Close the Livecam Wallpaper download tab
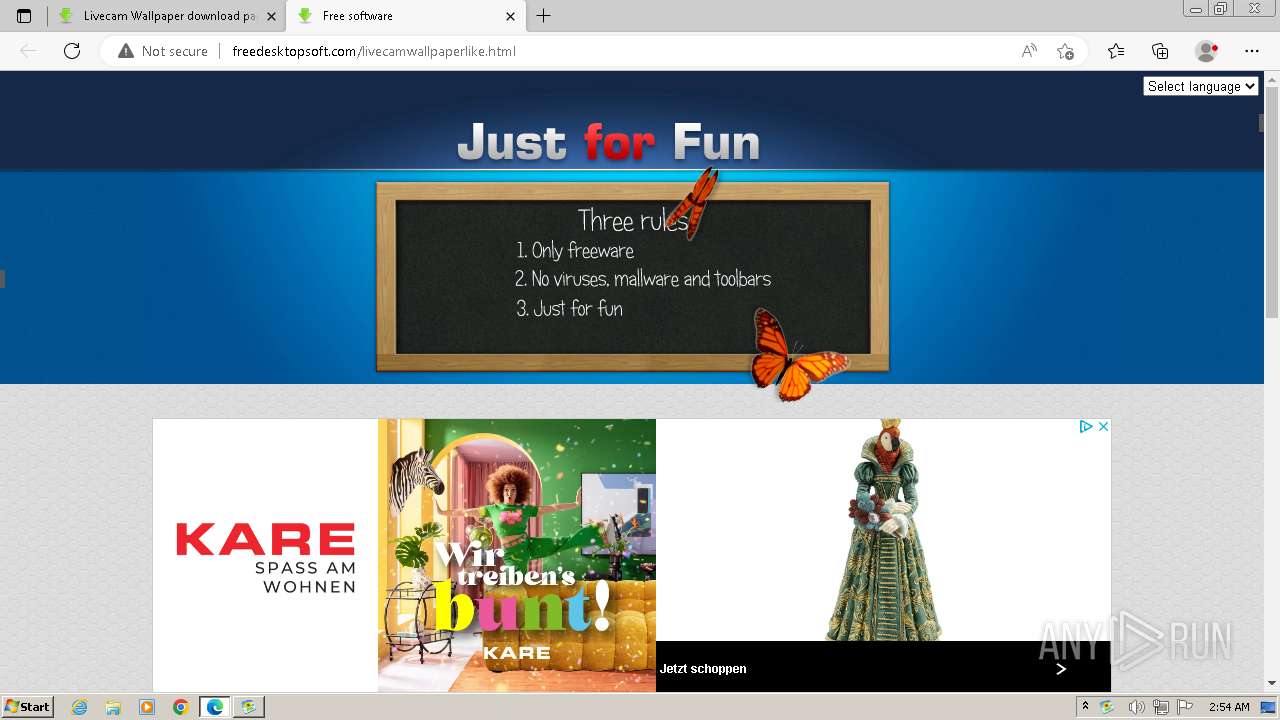This screenshot has width=1280, height=720. (271, 16)
